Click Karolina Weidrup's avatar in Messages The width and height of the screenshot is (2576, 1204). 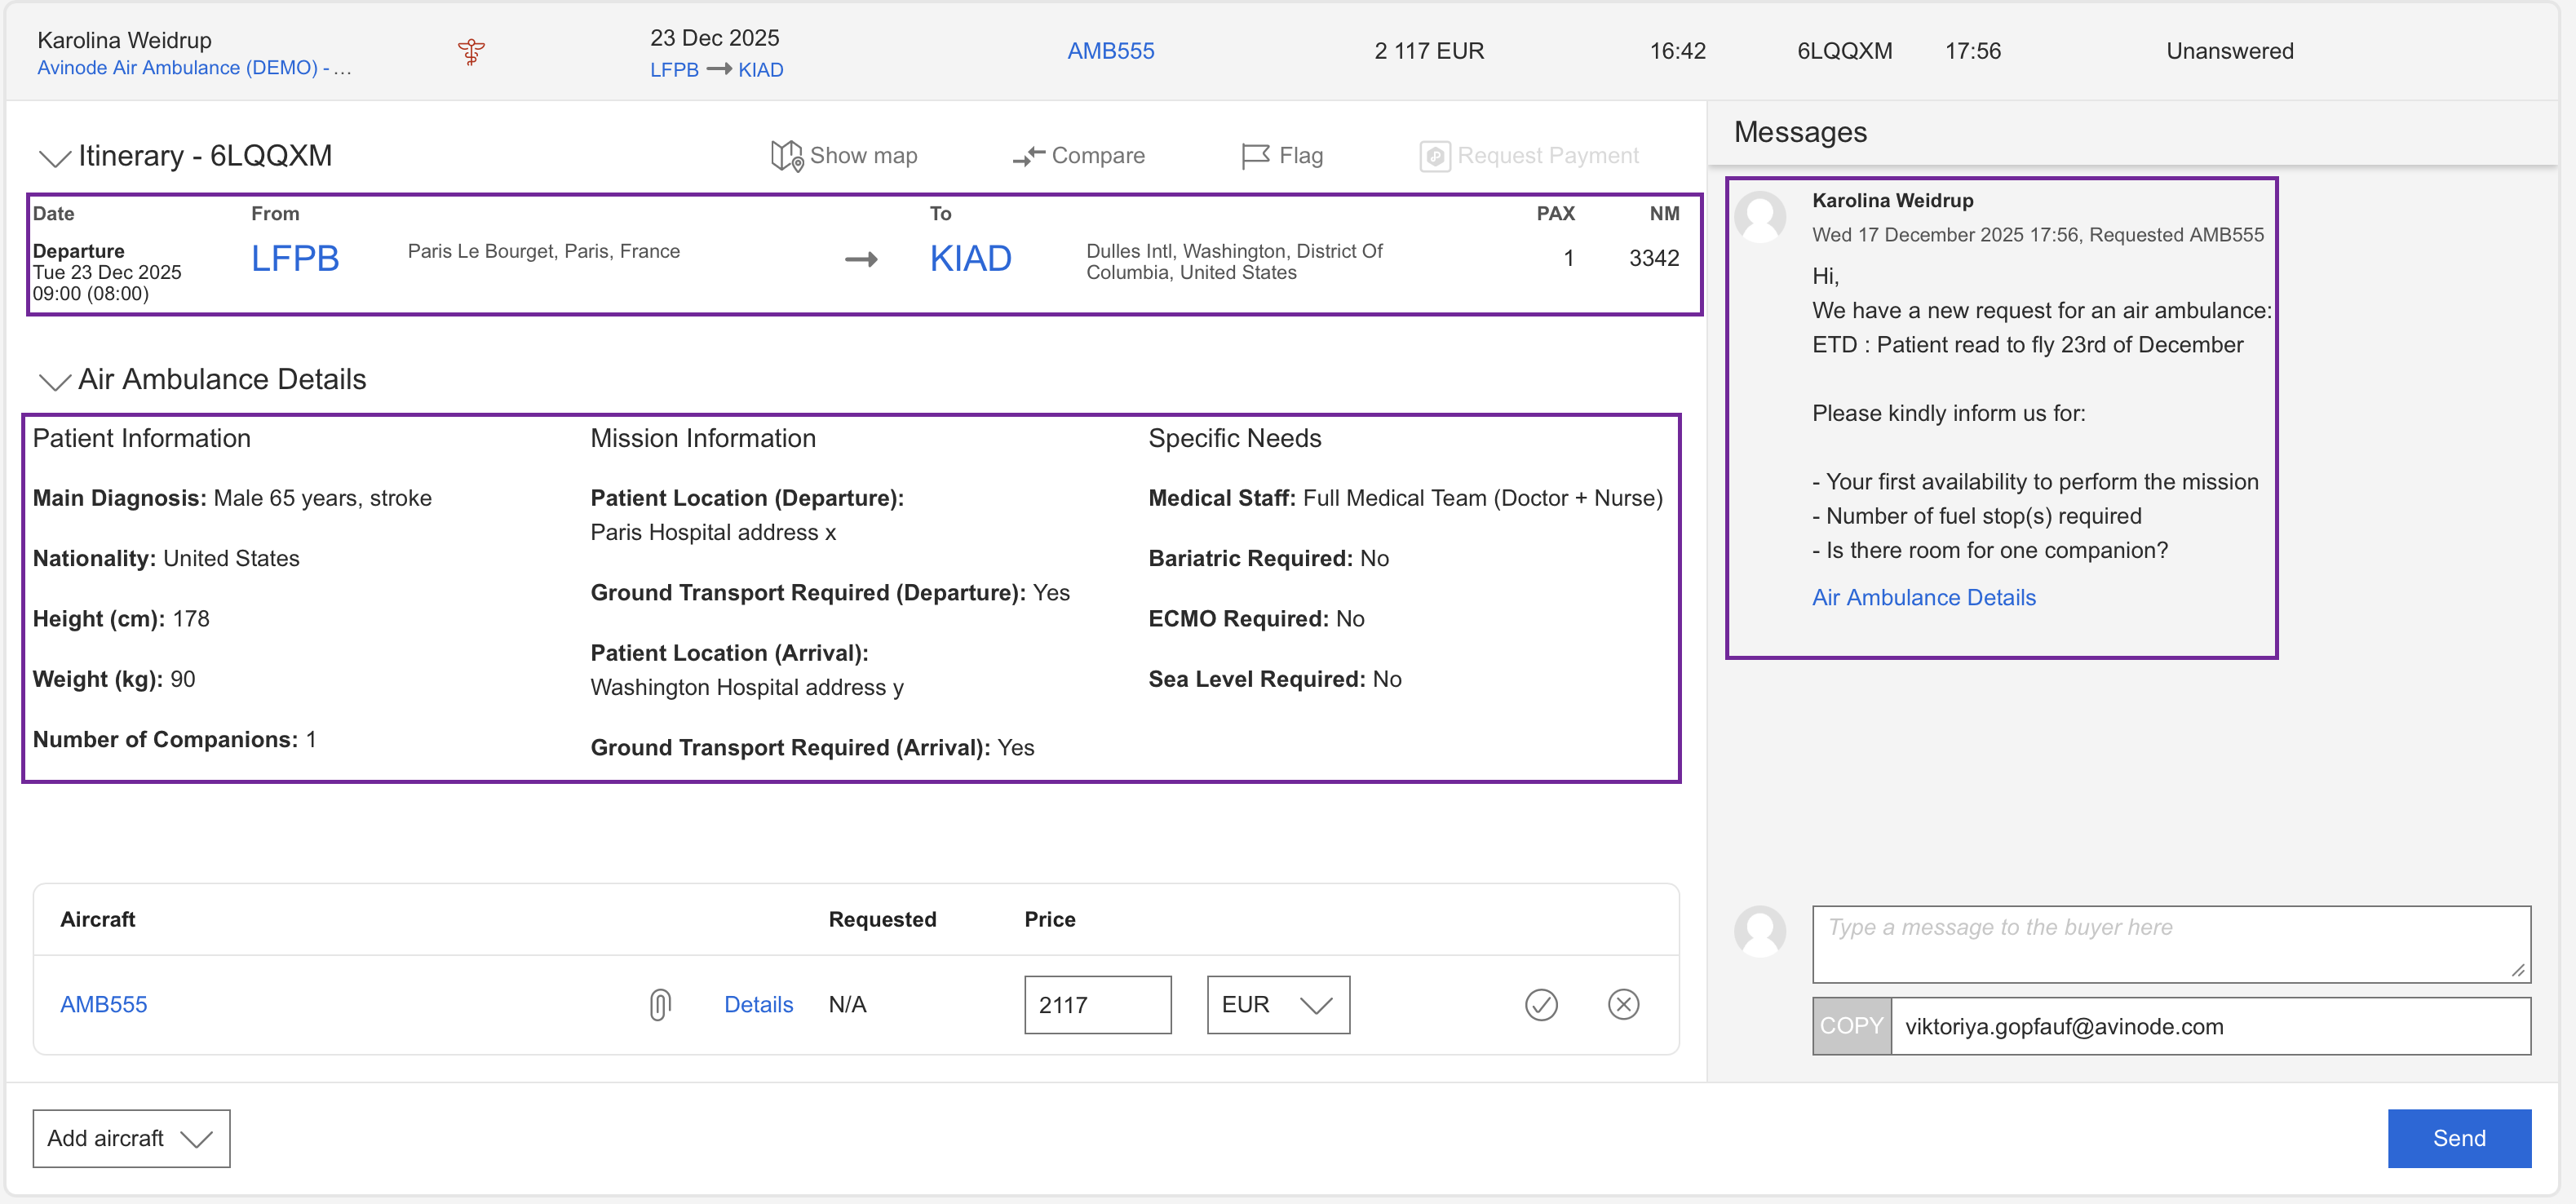click(1760, 216)
